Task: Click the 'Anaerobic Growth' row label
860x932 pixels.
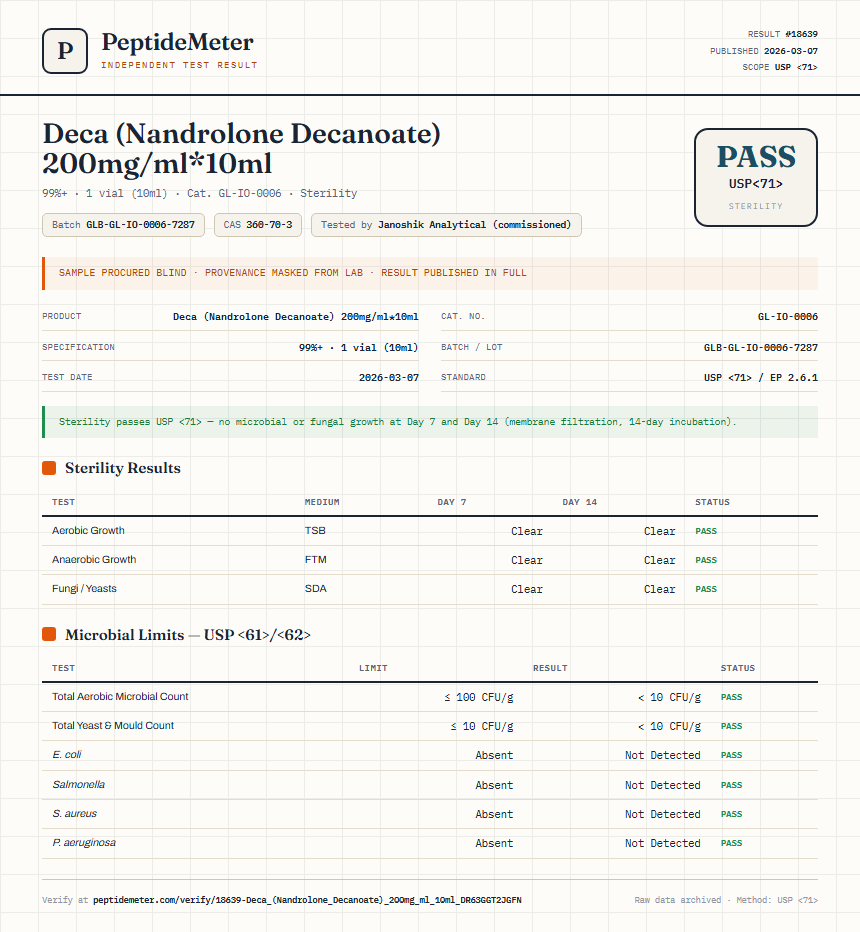Action: tap(94, 560)
